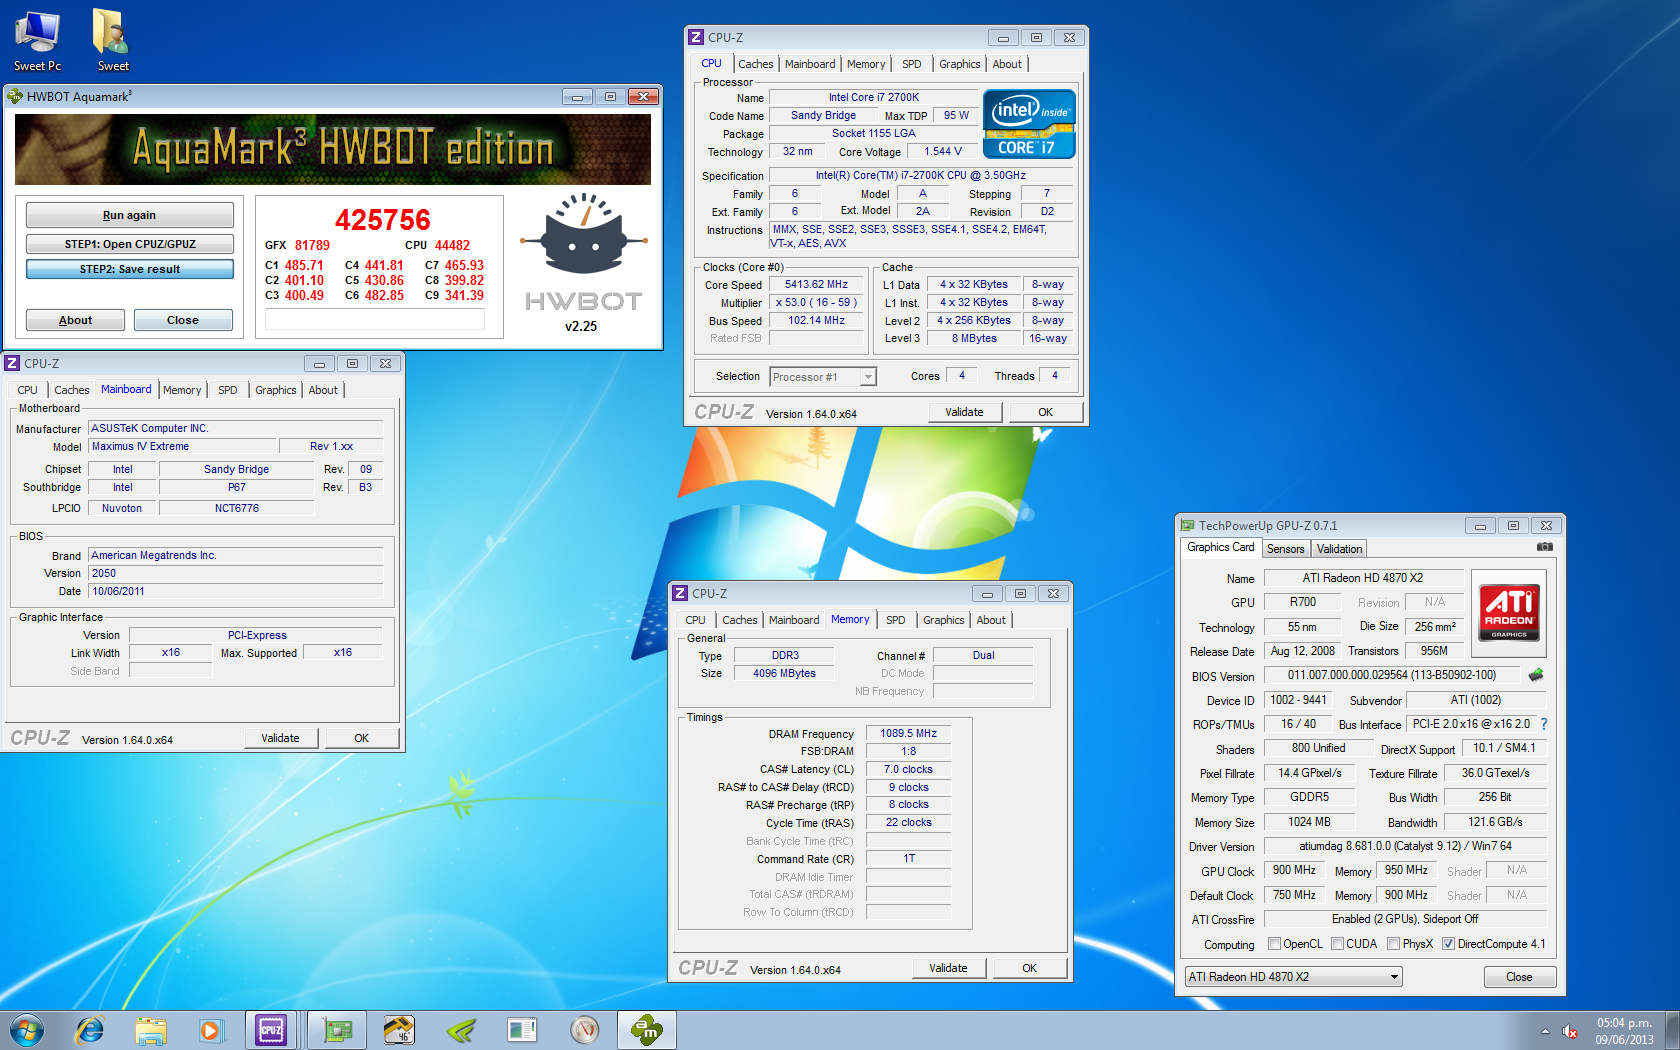Click the Bus Interface question mark help icon
The width and height of the screenshot is (1680, 1050).
(1544, 724)
